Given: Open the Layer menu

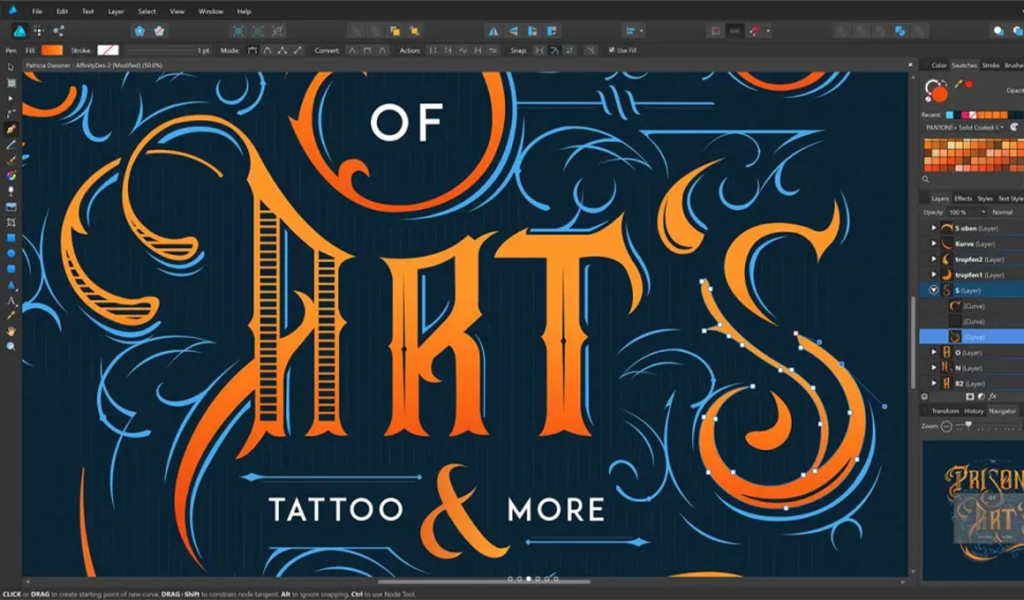Looking at the screenshot, I should (x=116, y=11).
